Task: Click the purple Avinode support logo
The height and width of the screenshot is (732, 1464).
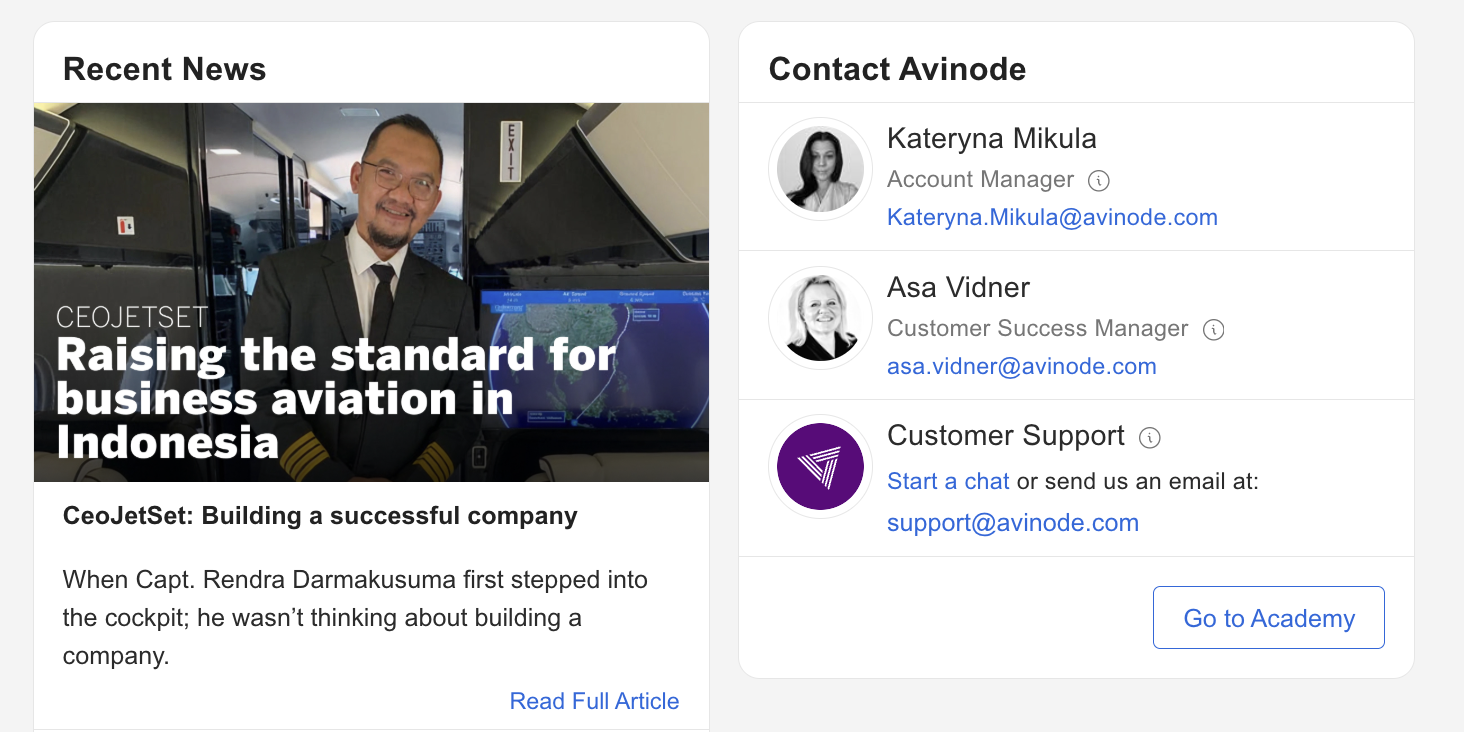Action: coord(820,466)
